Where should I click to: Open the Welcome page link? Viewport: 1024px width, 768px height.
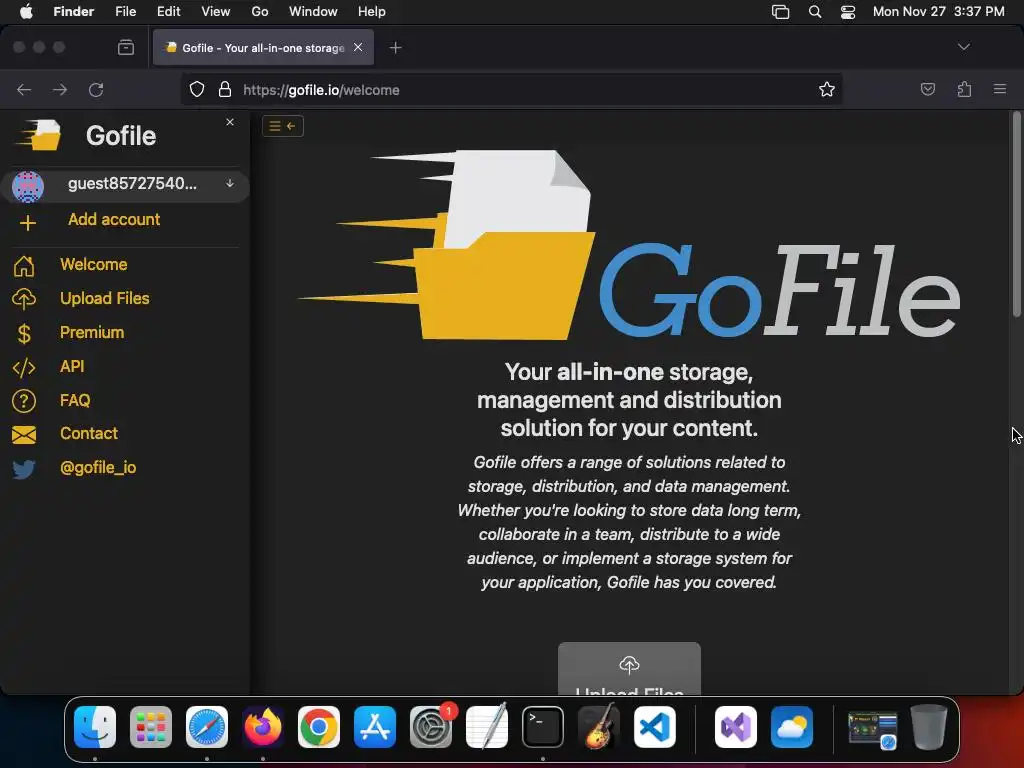click(93, 264)
